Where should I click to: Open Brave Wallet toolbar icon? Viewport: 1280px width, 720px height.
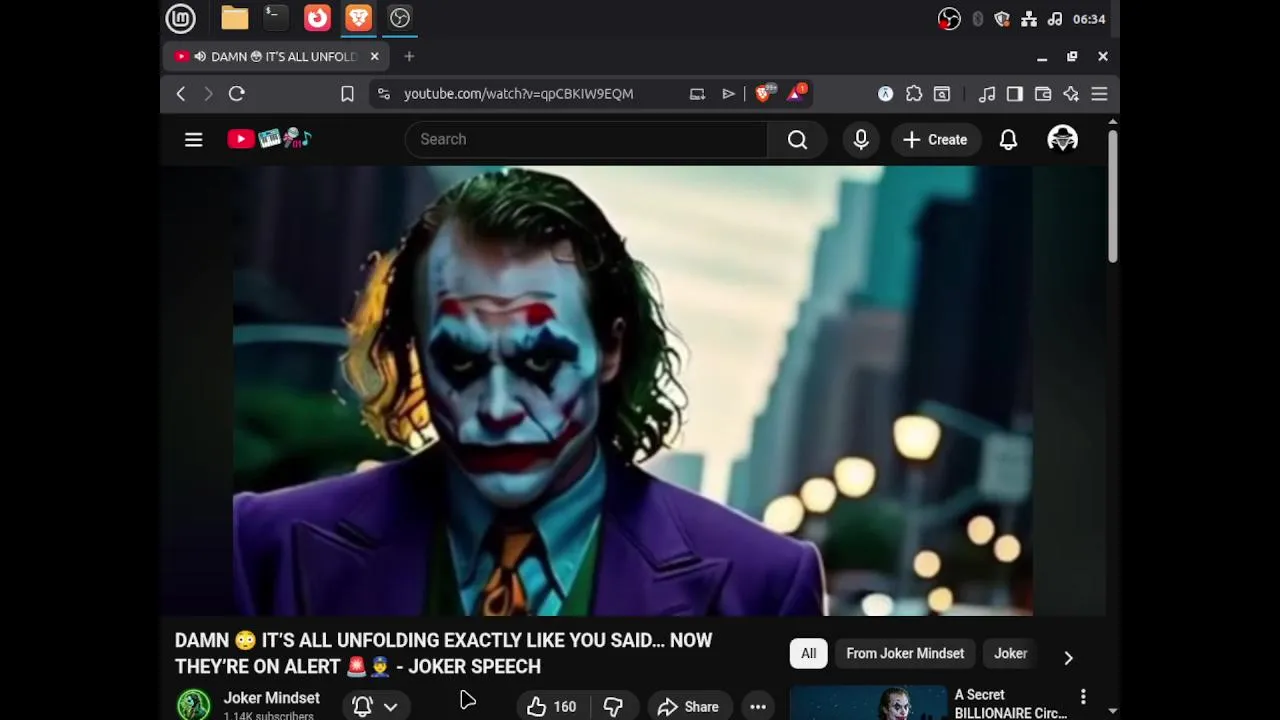pos(1043,94)
